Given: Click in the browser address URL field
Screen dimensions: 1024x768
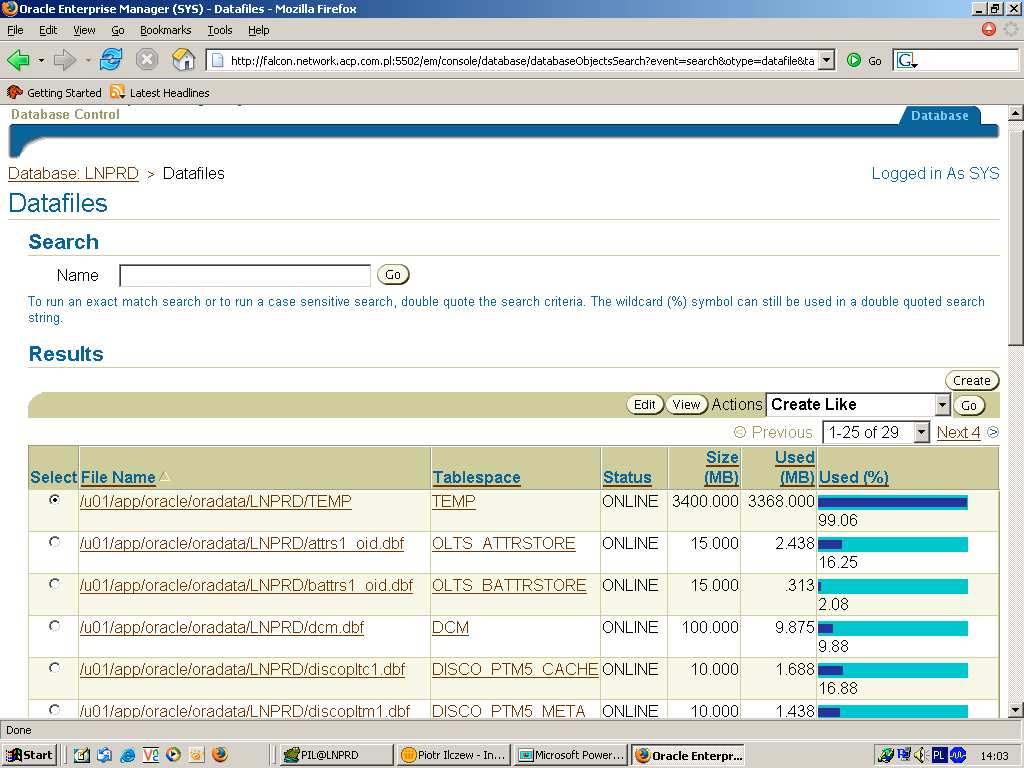Looking at the screenshot, I should [x=521, y=61].
